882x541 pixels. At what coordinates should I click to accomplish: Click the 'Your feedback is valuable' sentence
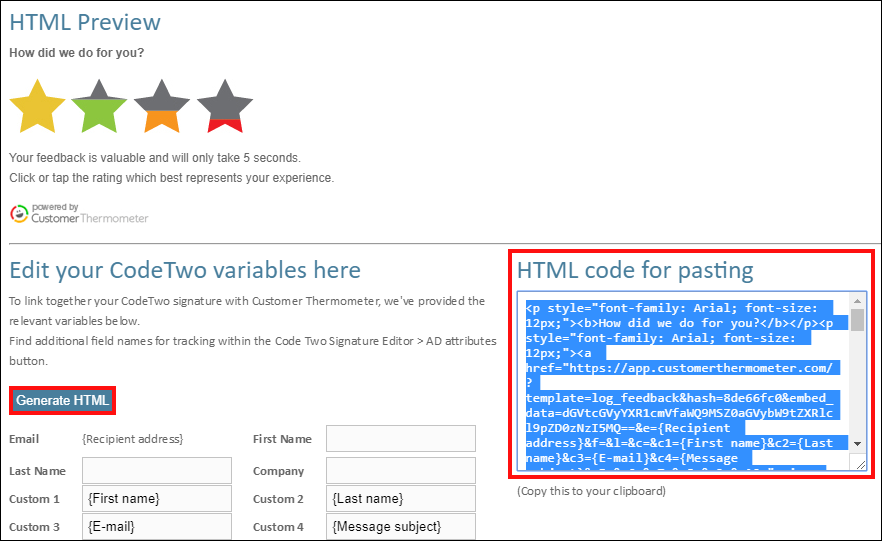point(155,158)
